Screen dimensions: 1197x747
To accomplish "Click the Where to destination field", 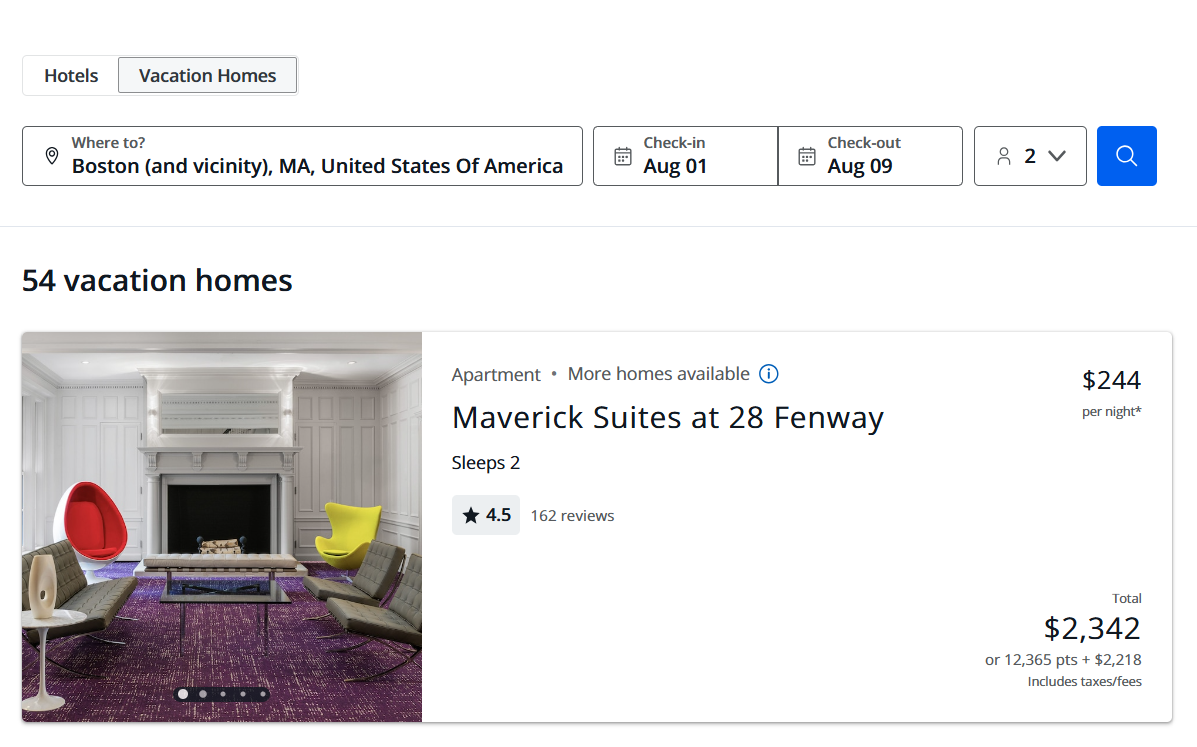I will click(316, 156).
